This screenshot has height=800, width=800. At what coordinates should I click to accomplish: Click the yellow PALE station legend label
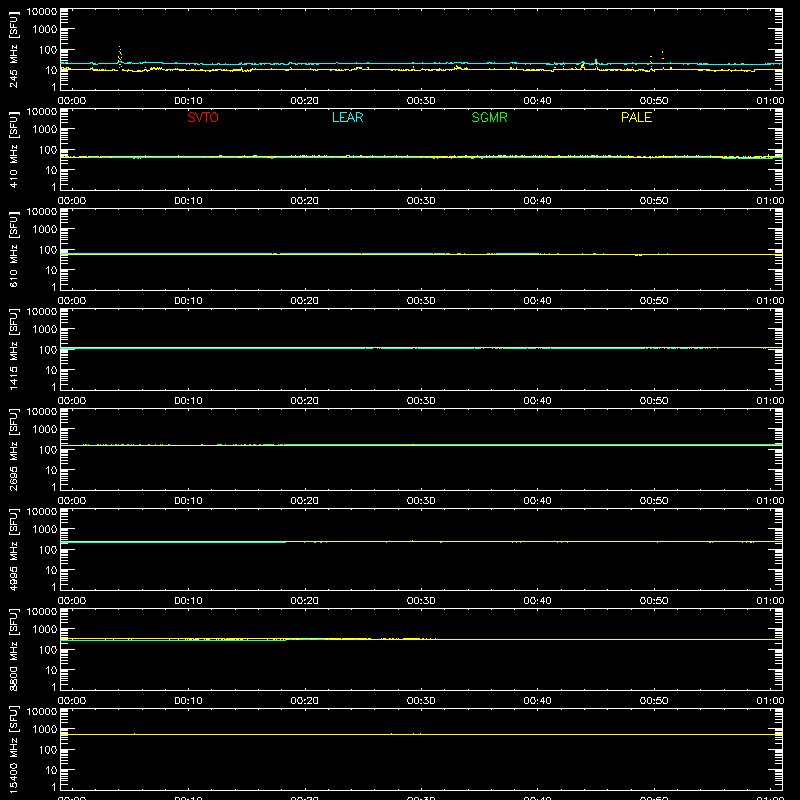coord(636,117)
